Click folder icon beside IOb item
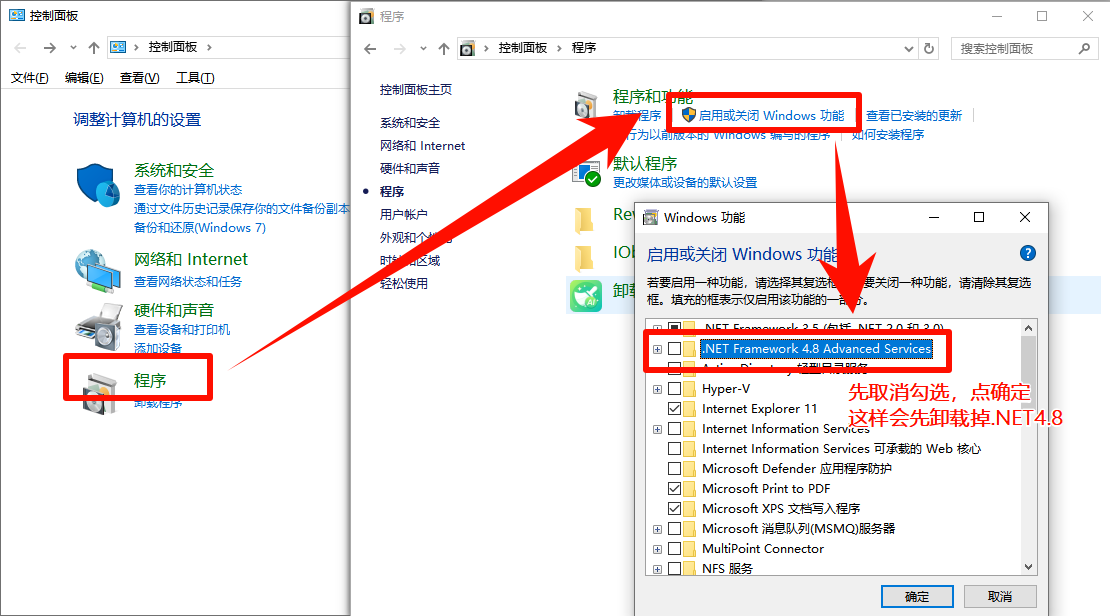Viewport: 1110px width, 616px height. (x=584, y=258)
